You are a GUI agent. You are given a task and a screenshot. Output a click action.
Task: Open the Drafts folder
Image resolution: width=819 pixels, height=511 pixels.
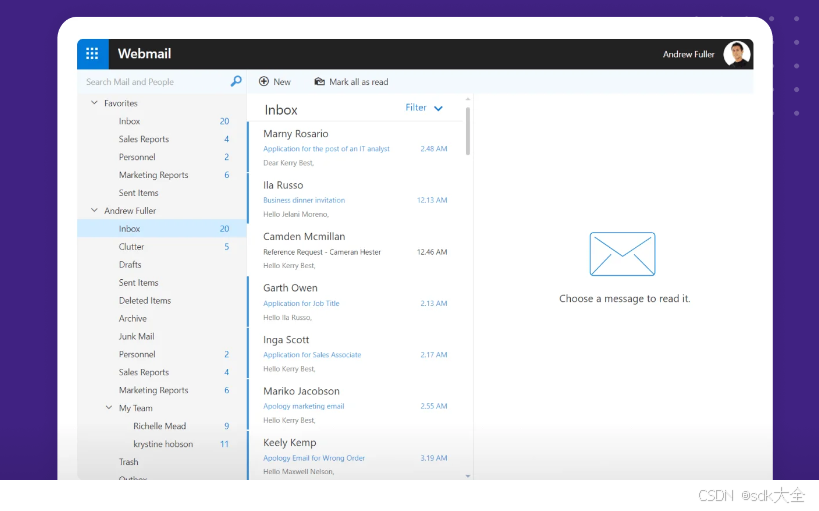click(x=162, y=264)
